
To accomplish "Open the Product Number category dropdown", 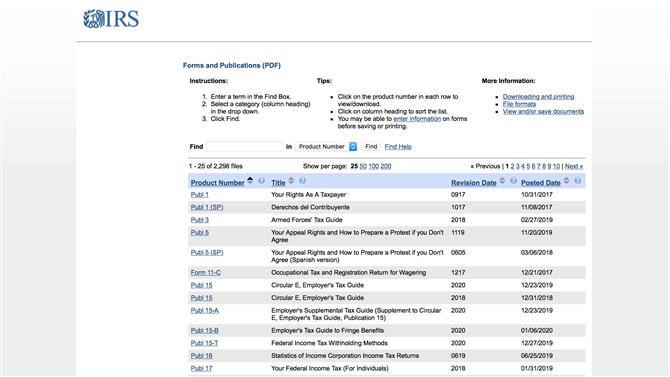I will coord(326,147).
